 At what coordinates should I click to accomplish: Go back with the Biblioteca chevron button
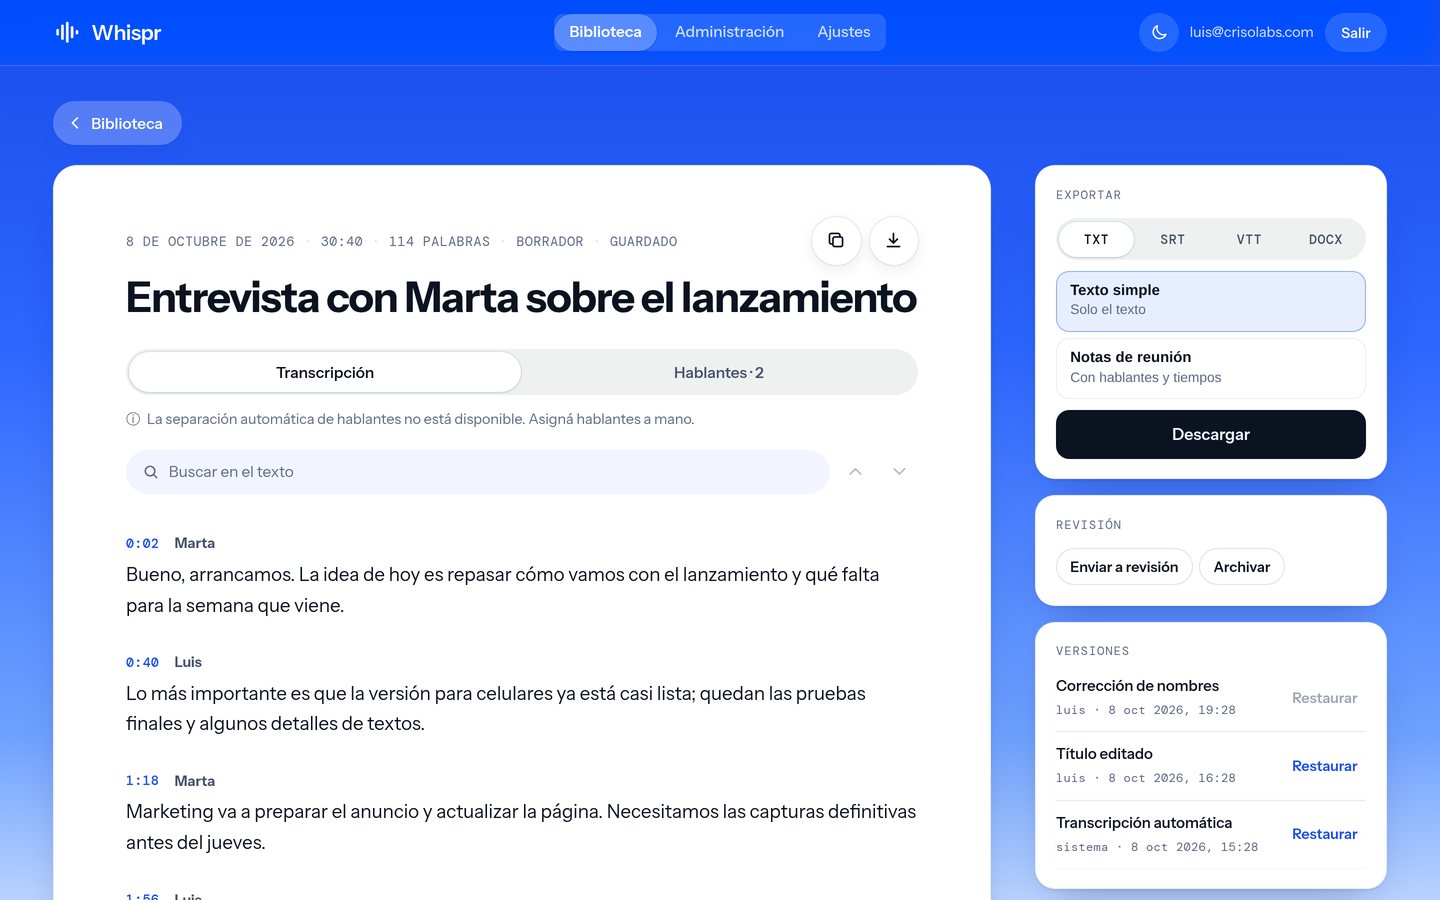point(117,123)
